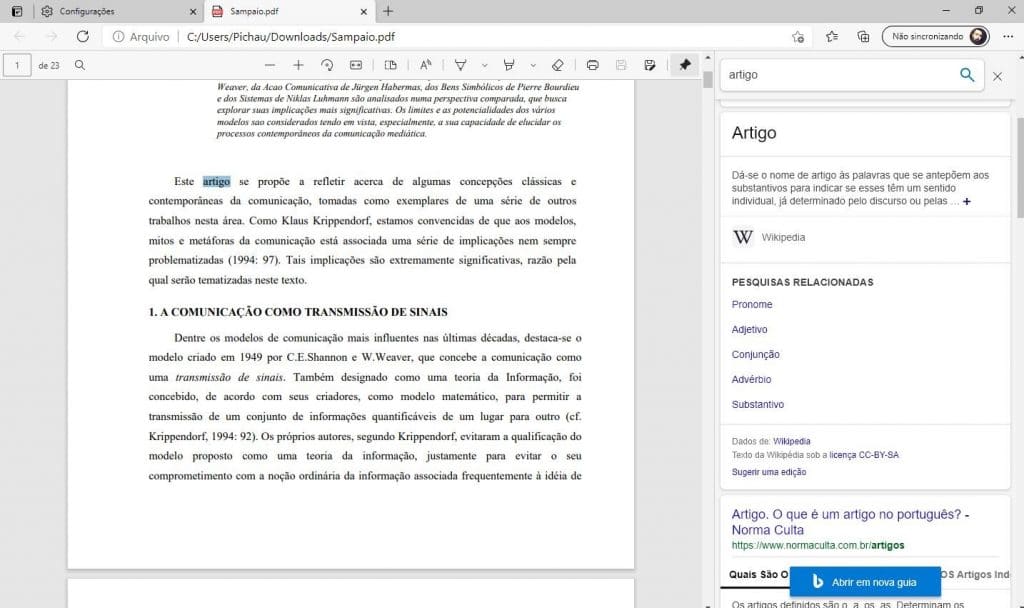Click the Artigo card title in sidebar
Image resolution: width=1024 pixels, height=608 pixels.
[x=754, y=133]
